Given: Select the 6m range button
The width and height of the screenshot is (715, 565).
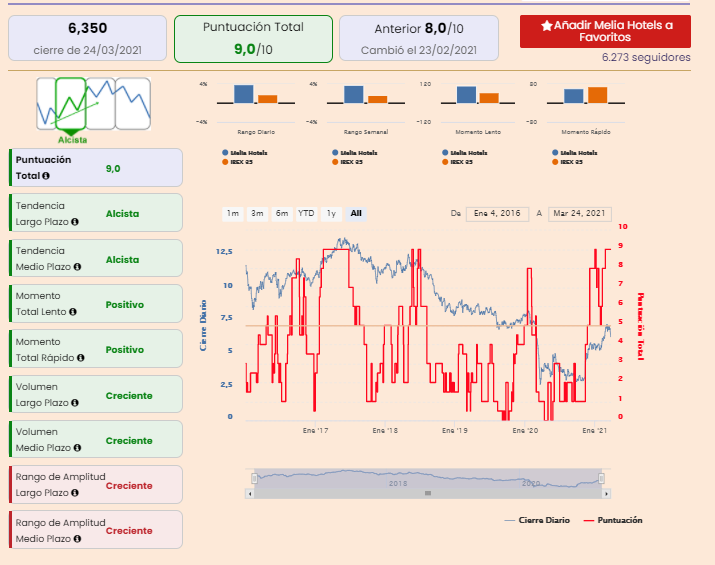Looking at the screenshot, I should click(282, 213).
